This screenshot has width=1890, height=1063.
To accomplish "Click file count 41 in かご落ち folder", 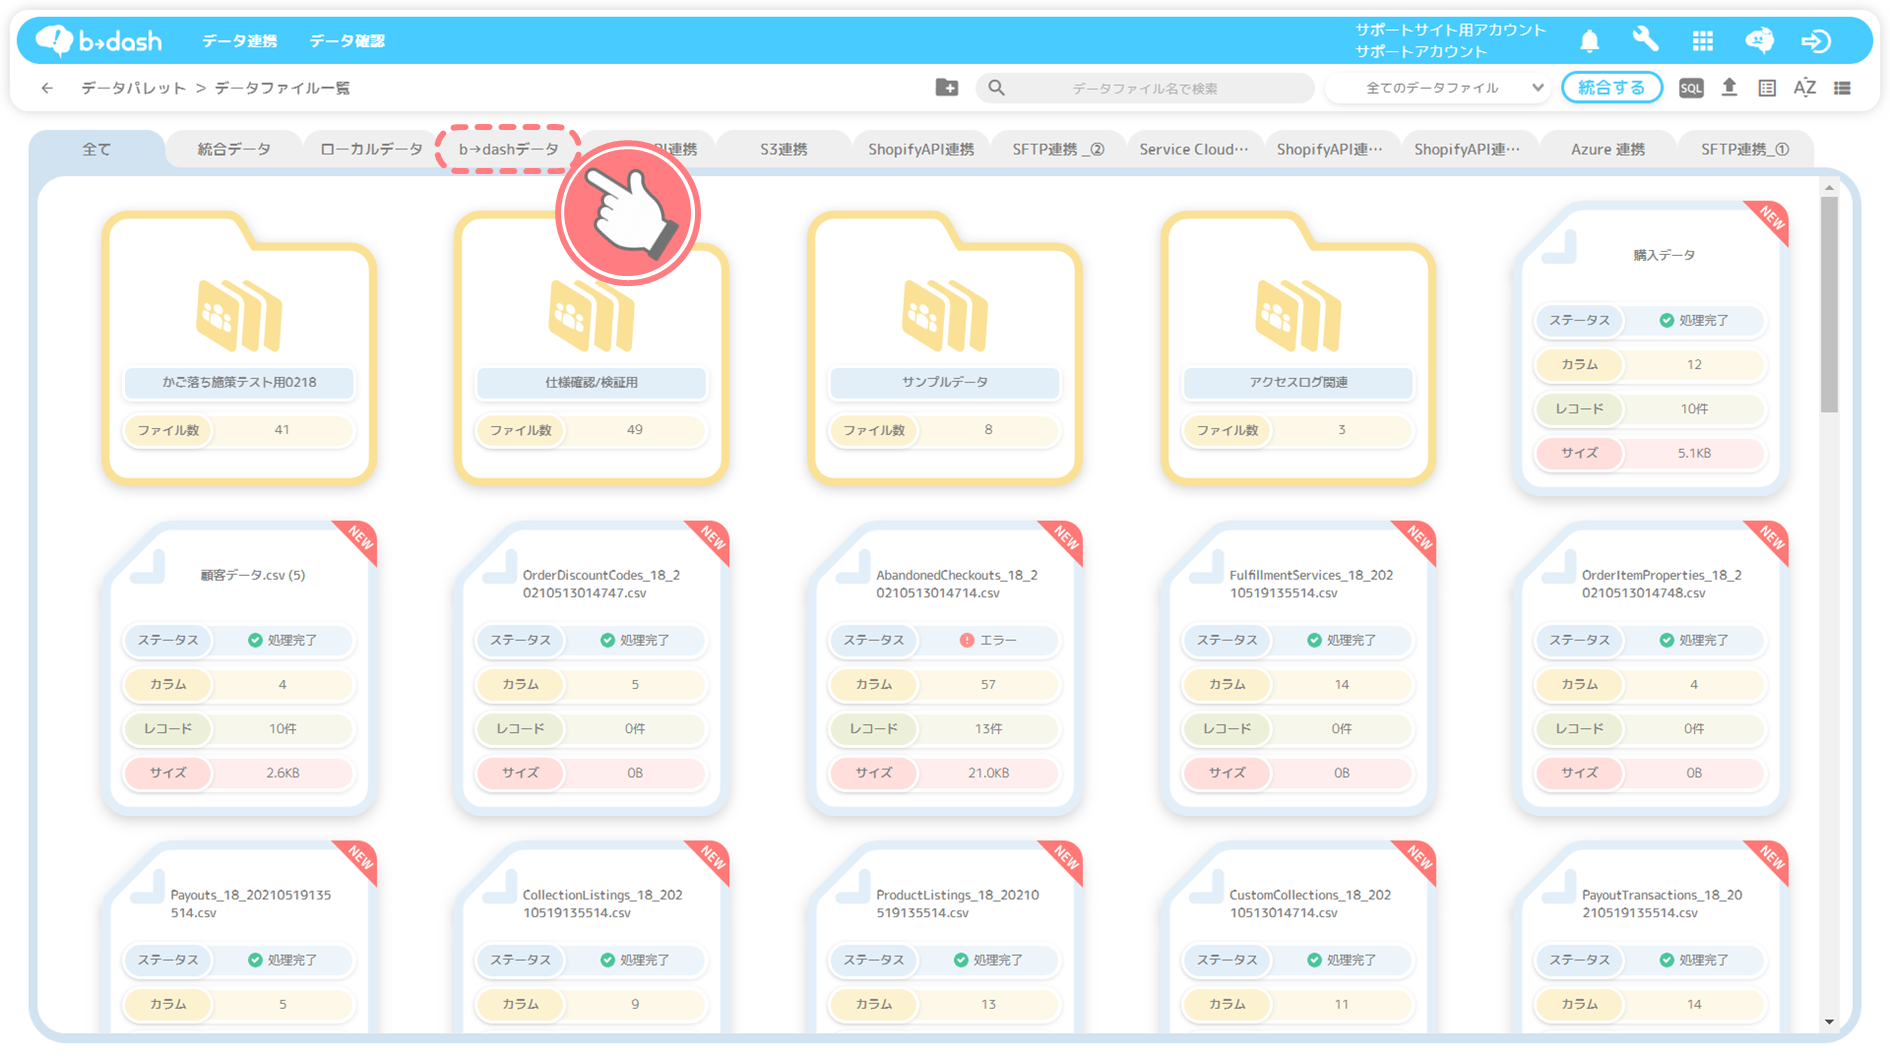I will pos(282,430).
